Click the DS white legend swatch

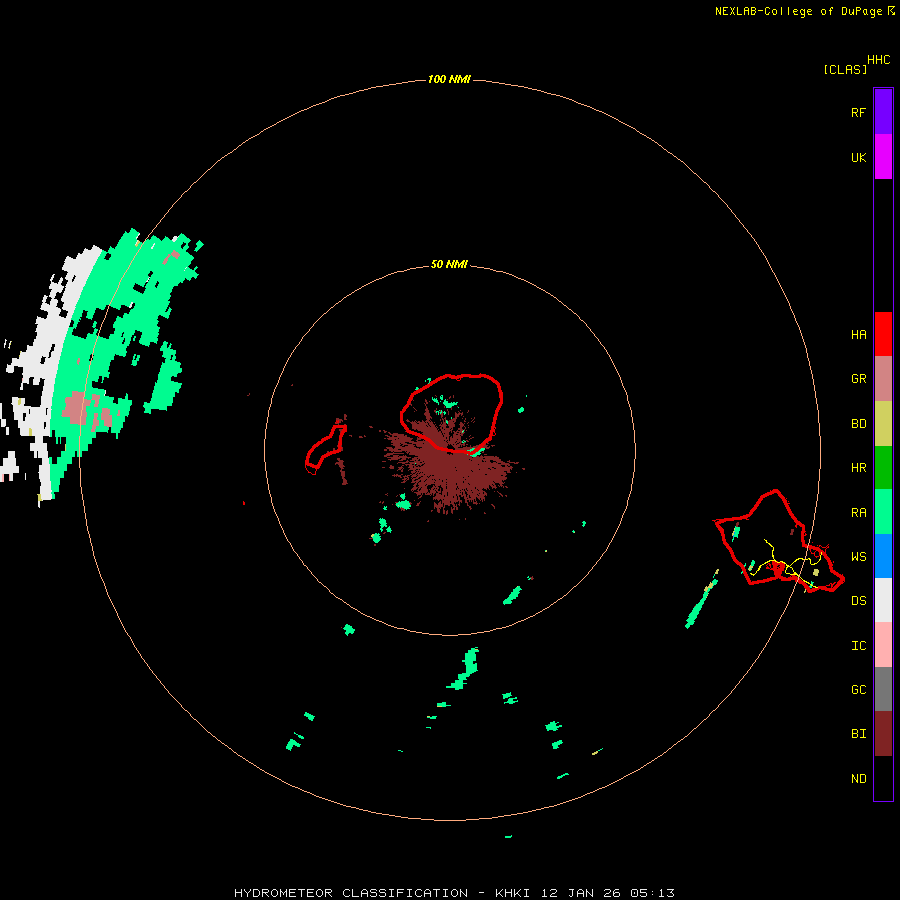(883, 600)
